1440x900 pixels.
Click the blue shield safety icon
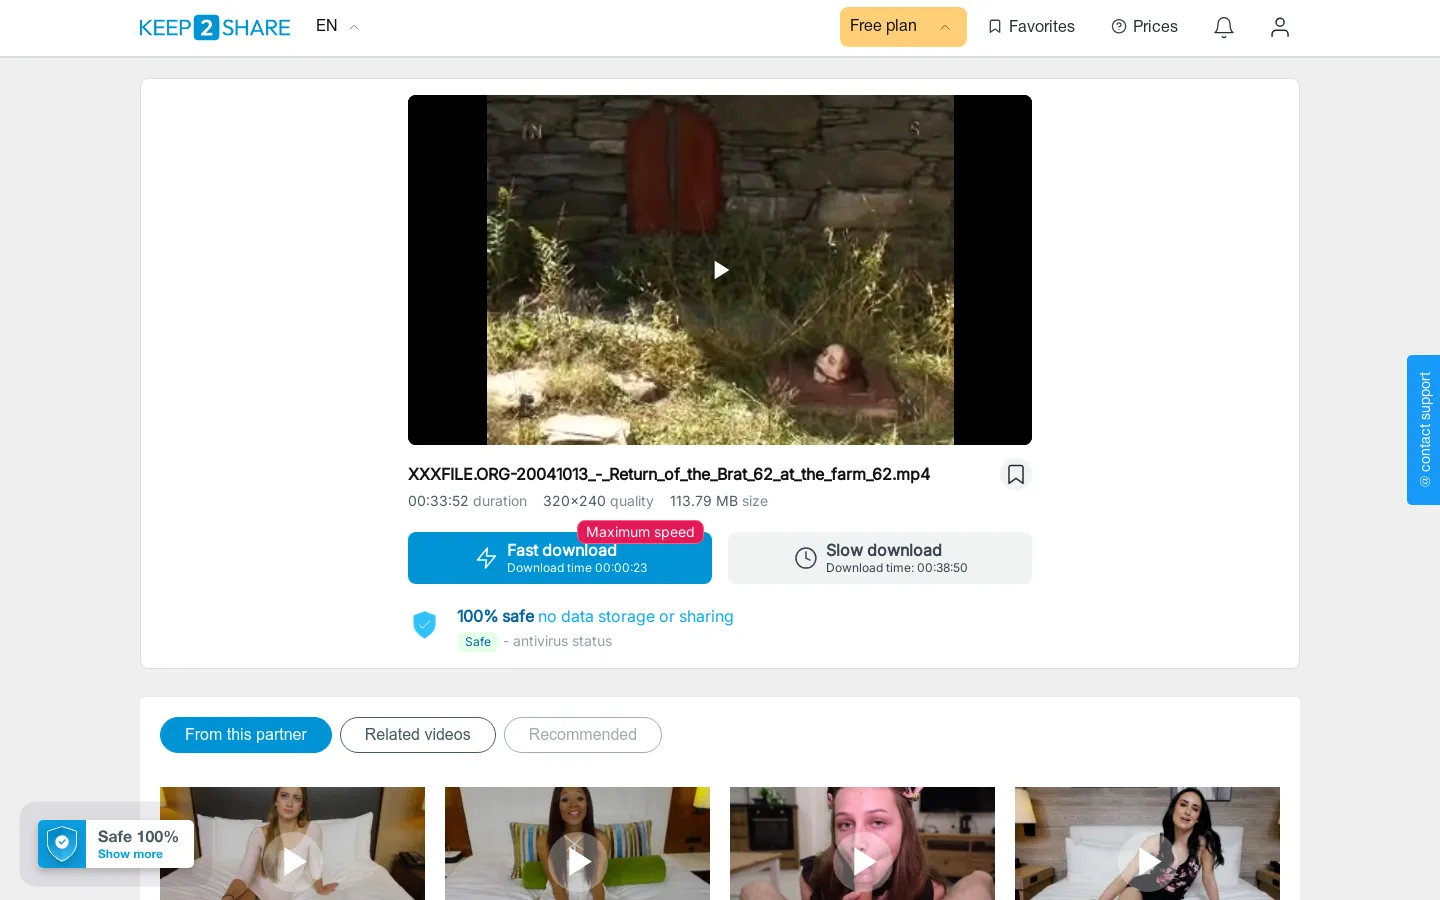[x=425, y=625]
